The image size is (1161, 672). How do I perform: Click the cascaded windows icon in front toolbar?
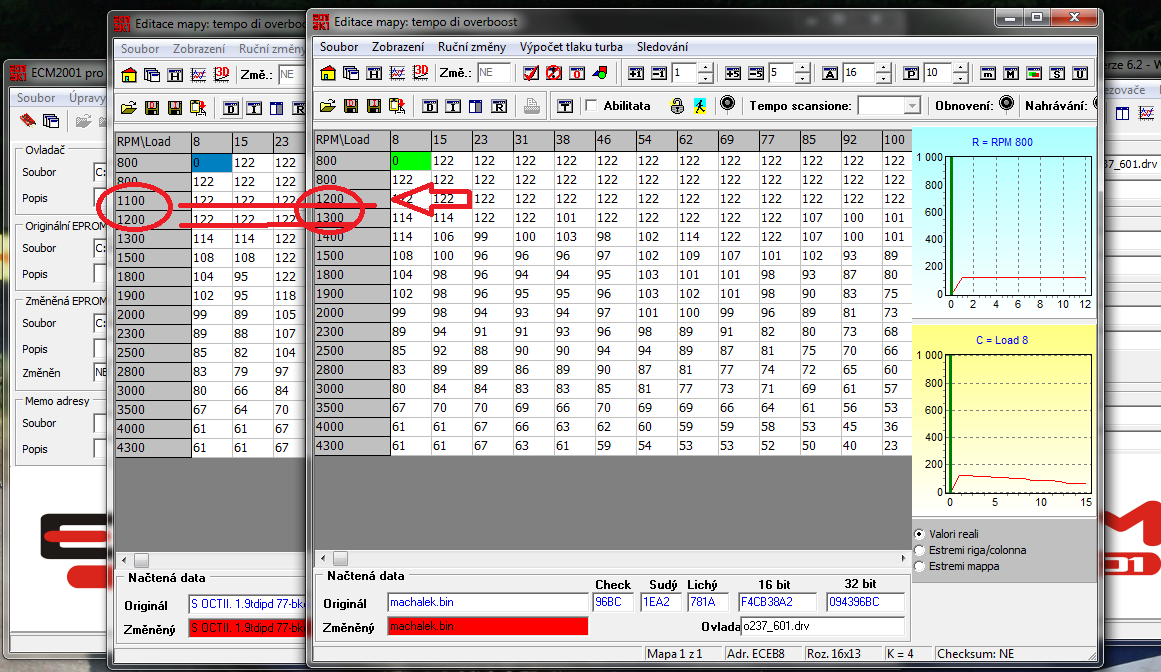351,73
